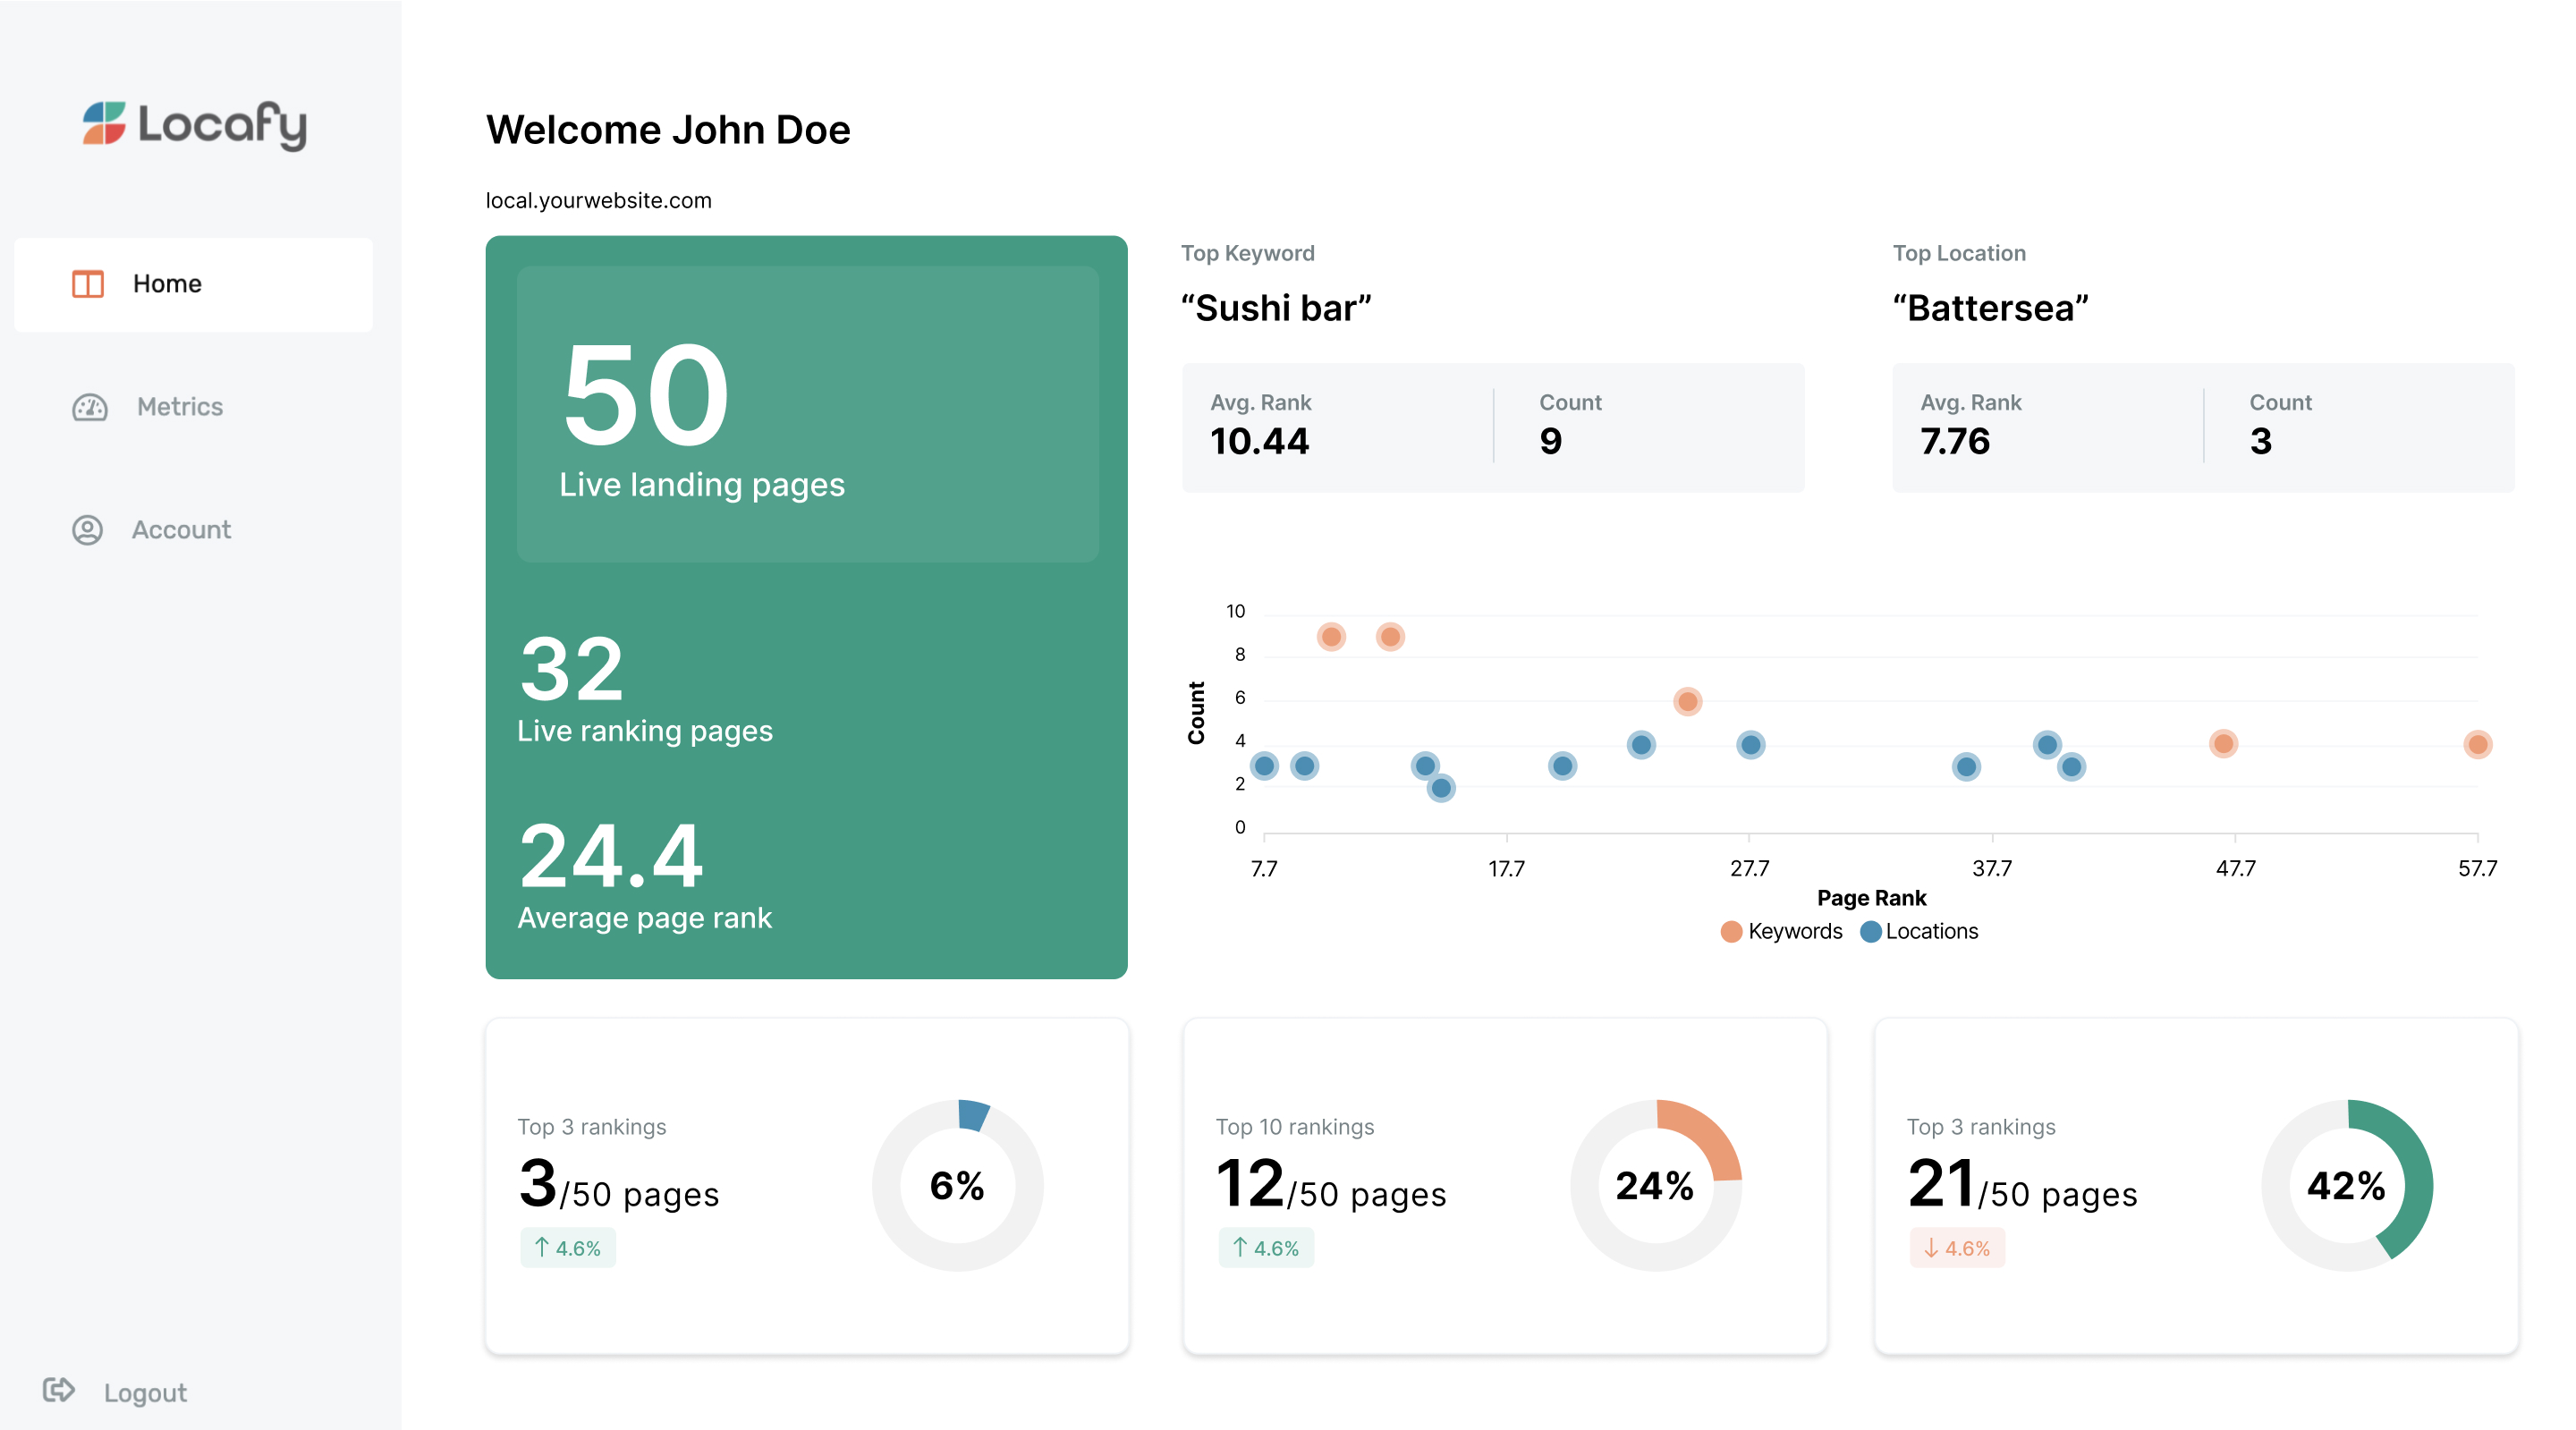This screenshot has height=1430, width=2576.
Task: Click local.yourwebsite.com link
Action: tap(598, 200)
